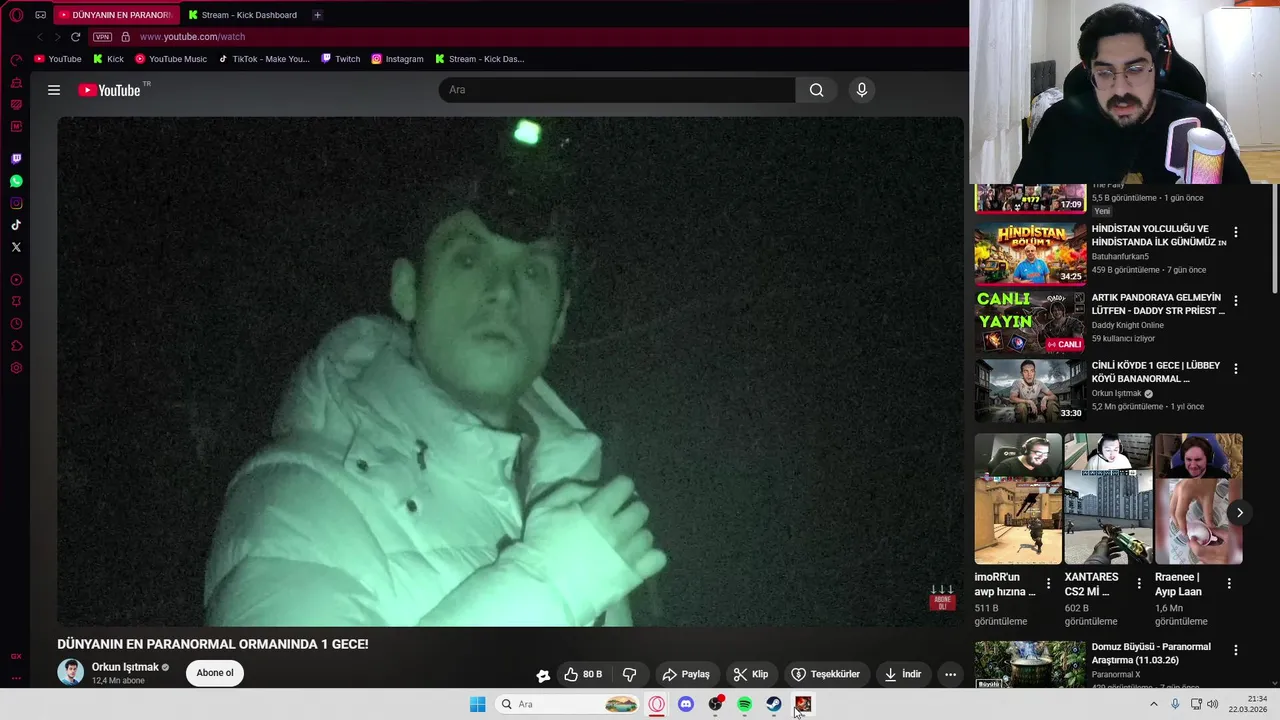This screenshot has height=720, width=1280.
Task: Open Discord from the taskbar
Action: (x=686, y=704)
